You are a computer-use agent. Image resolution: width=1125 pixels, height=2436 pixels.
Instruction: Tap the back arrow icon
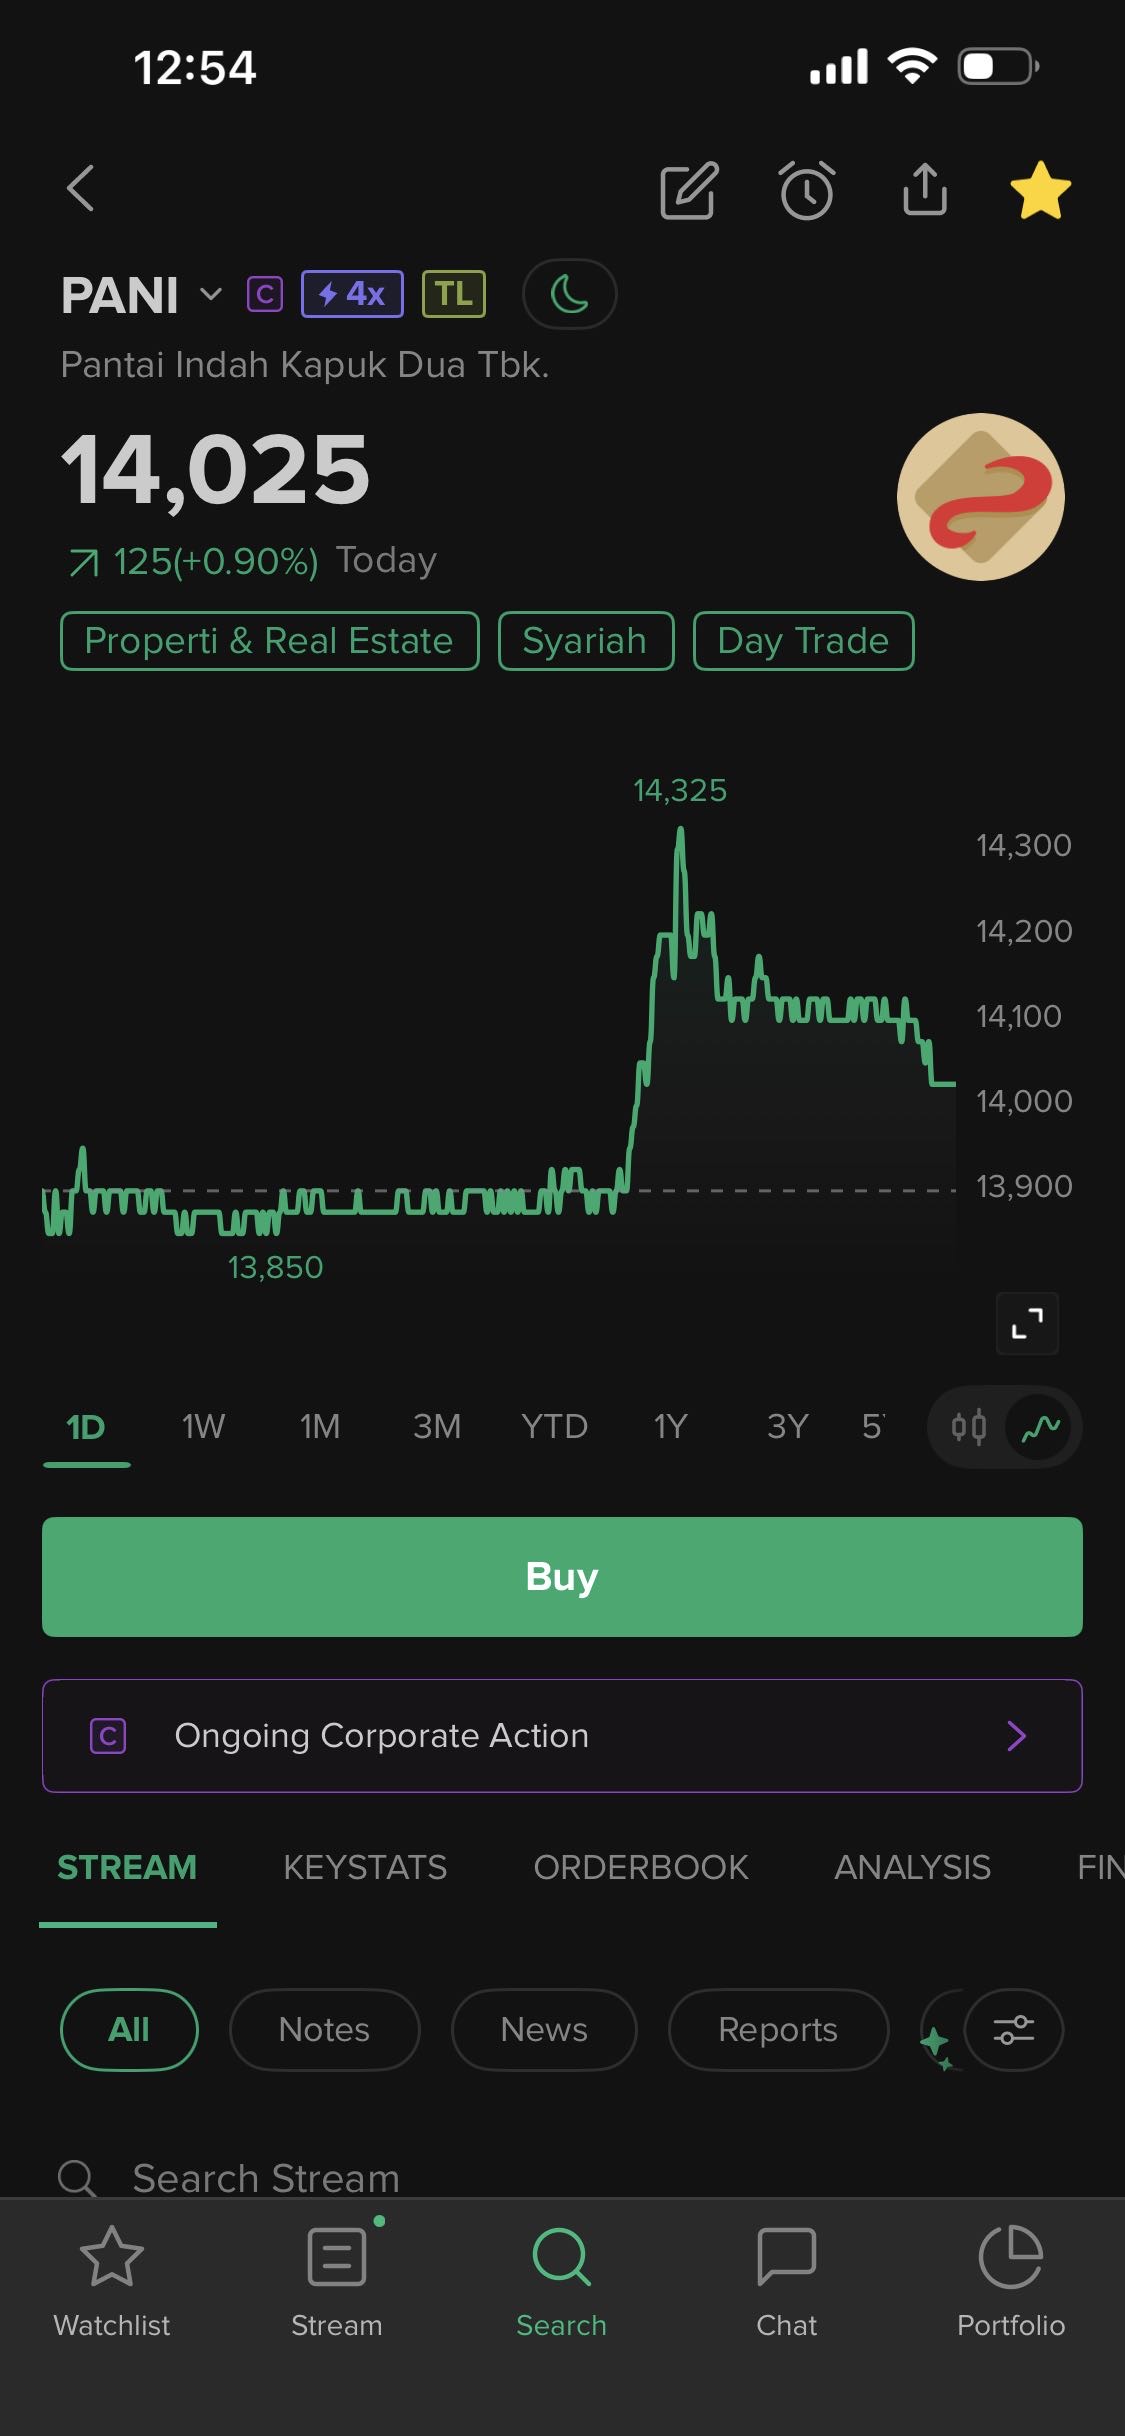[x=81, y=189]
